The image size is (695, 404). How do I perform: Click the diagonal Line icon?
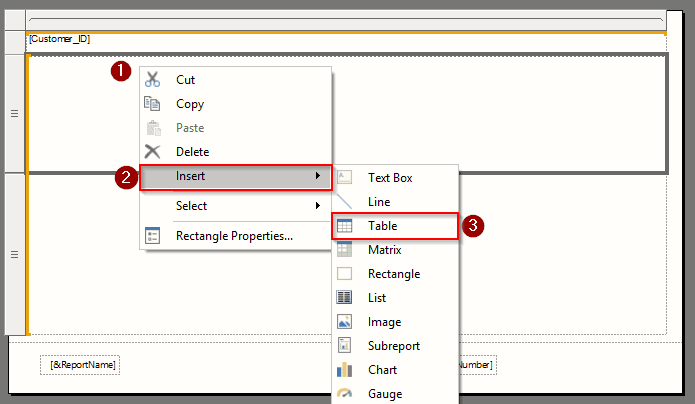[x=344, y=201]
